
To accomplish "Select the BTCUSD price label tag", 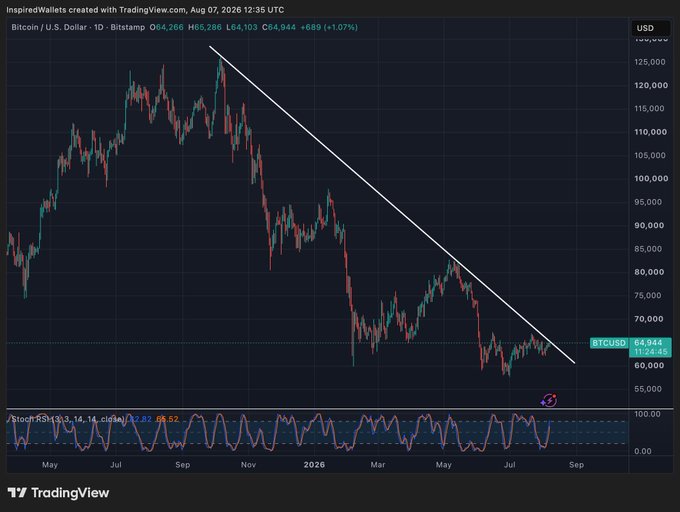I will (609, 343).
